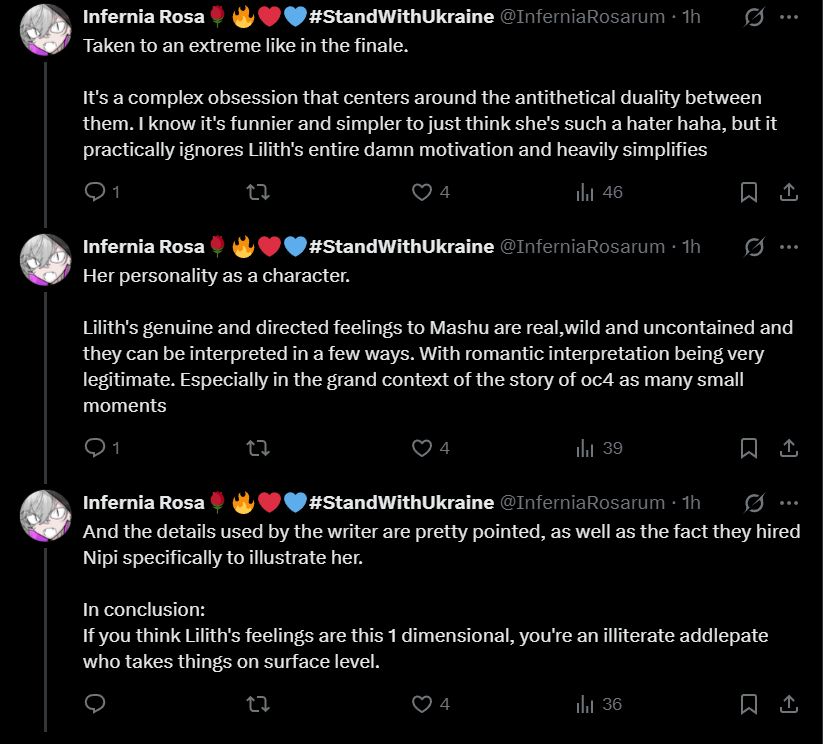Screen dimensions: 823x744
Task: Open the 1h timestamp on the second tweet
Action: coord(691,246)
